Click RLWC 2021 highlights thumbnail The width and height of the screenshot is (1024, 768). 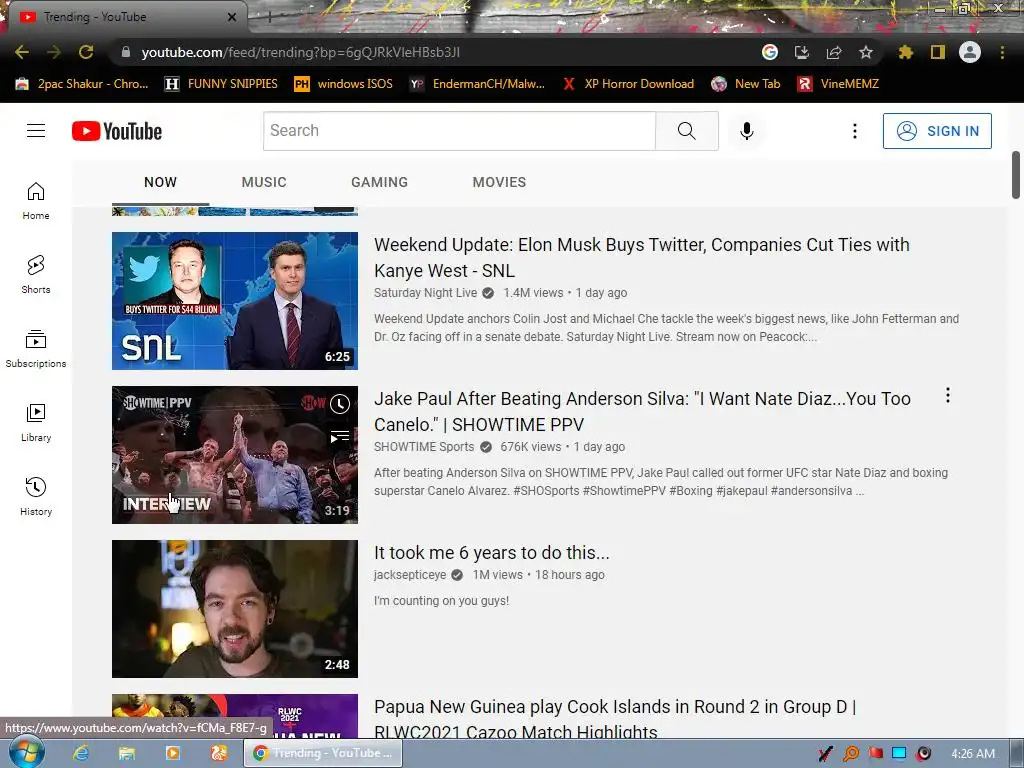[234, 716]
